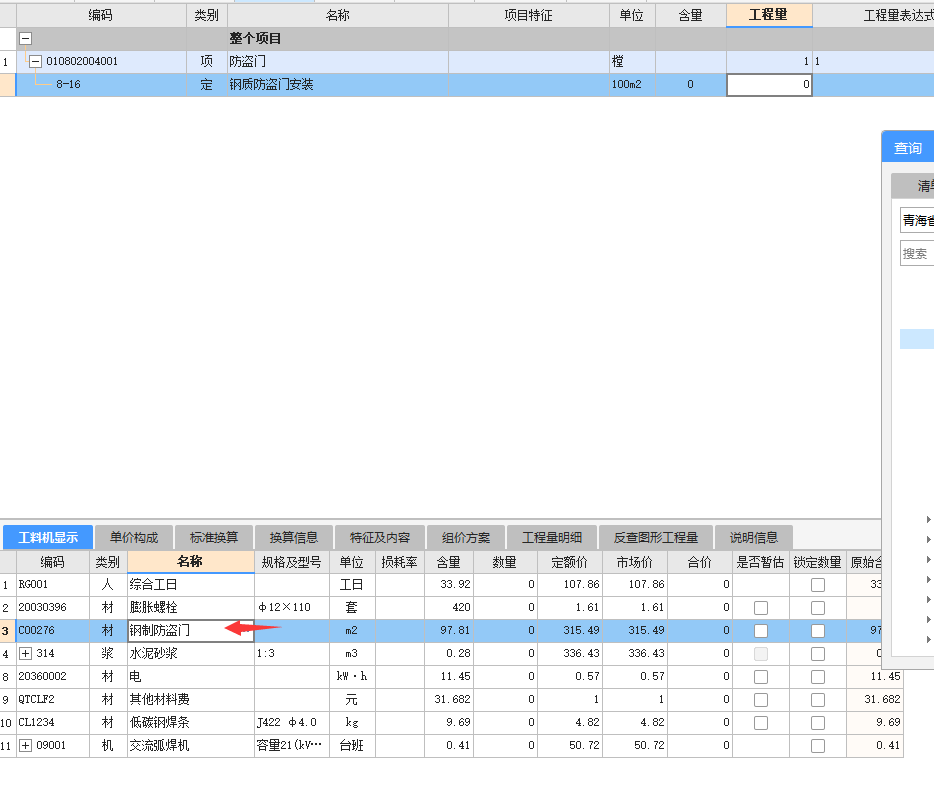This screenshot has width=934, height=793.
Task: Select code cell QTCLF2
Action: tap(53, 699)
